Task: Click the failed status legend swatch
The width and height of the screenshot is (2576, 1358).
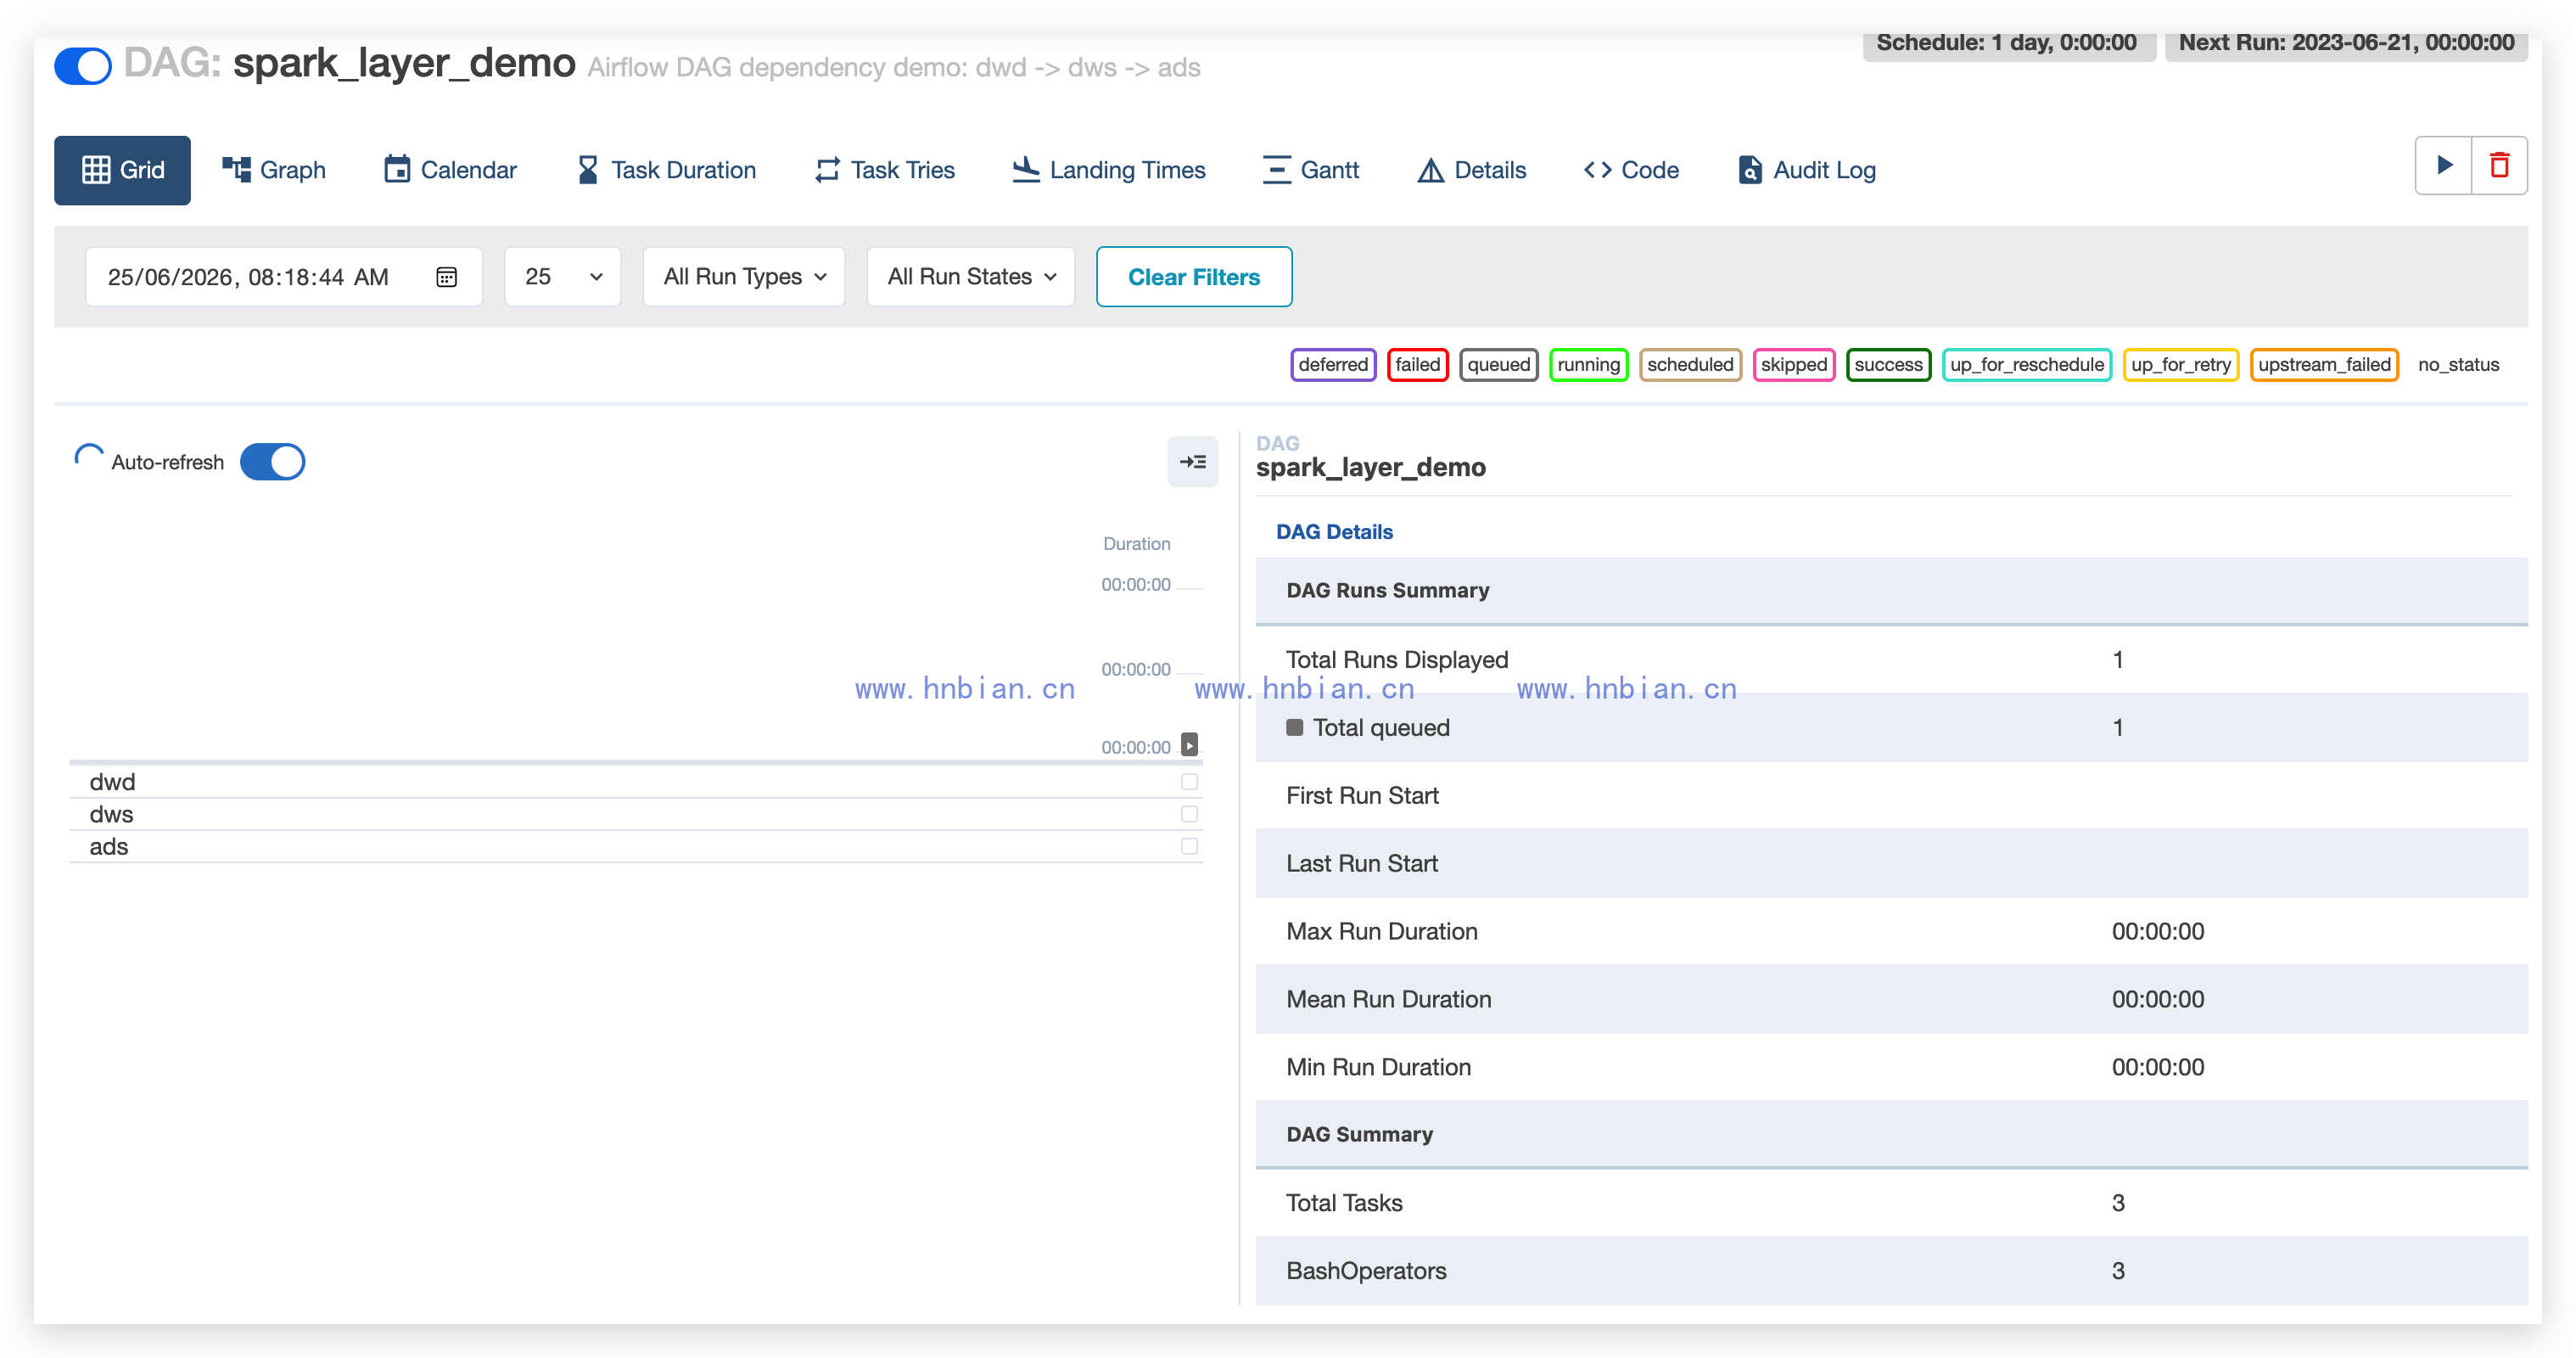Action: coord(1417,365)
